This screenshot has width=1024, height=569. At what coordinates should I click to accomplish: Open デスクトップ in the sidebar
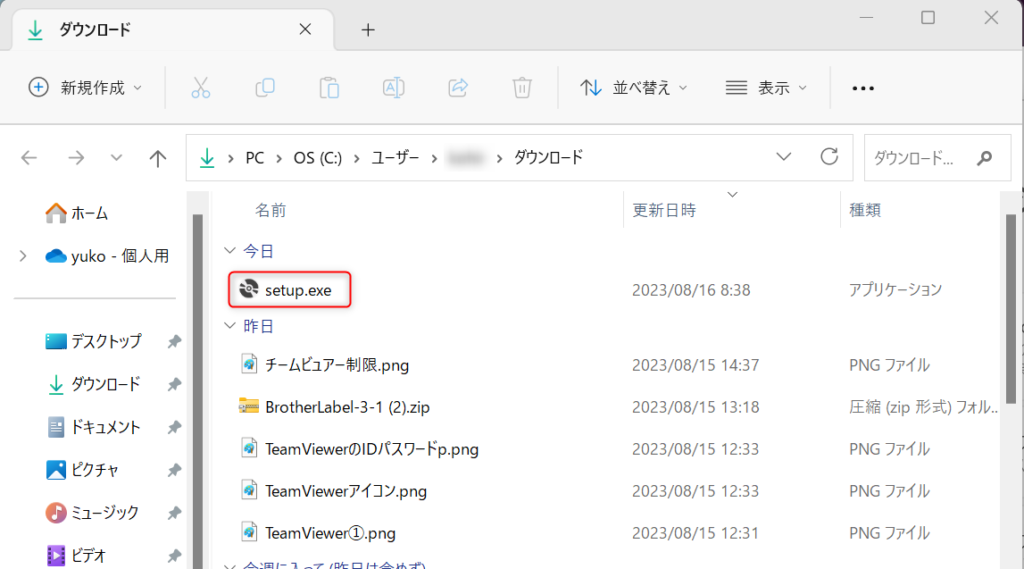pos(93,341)
